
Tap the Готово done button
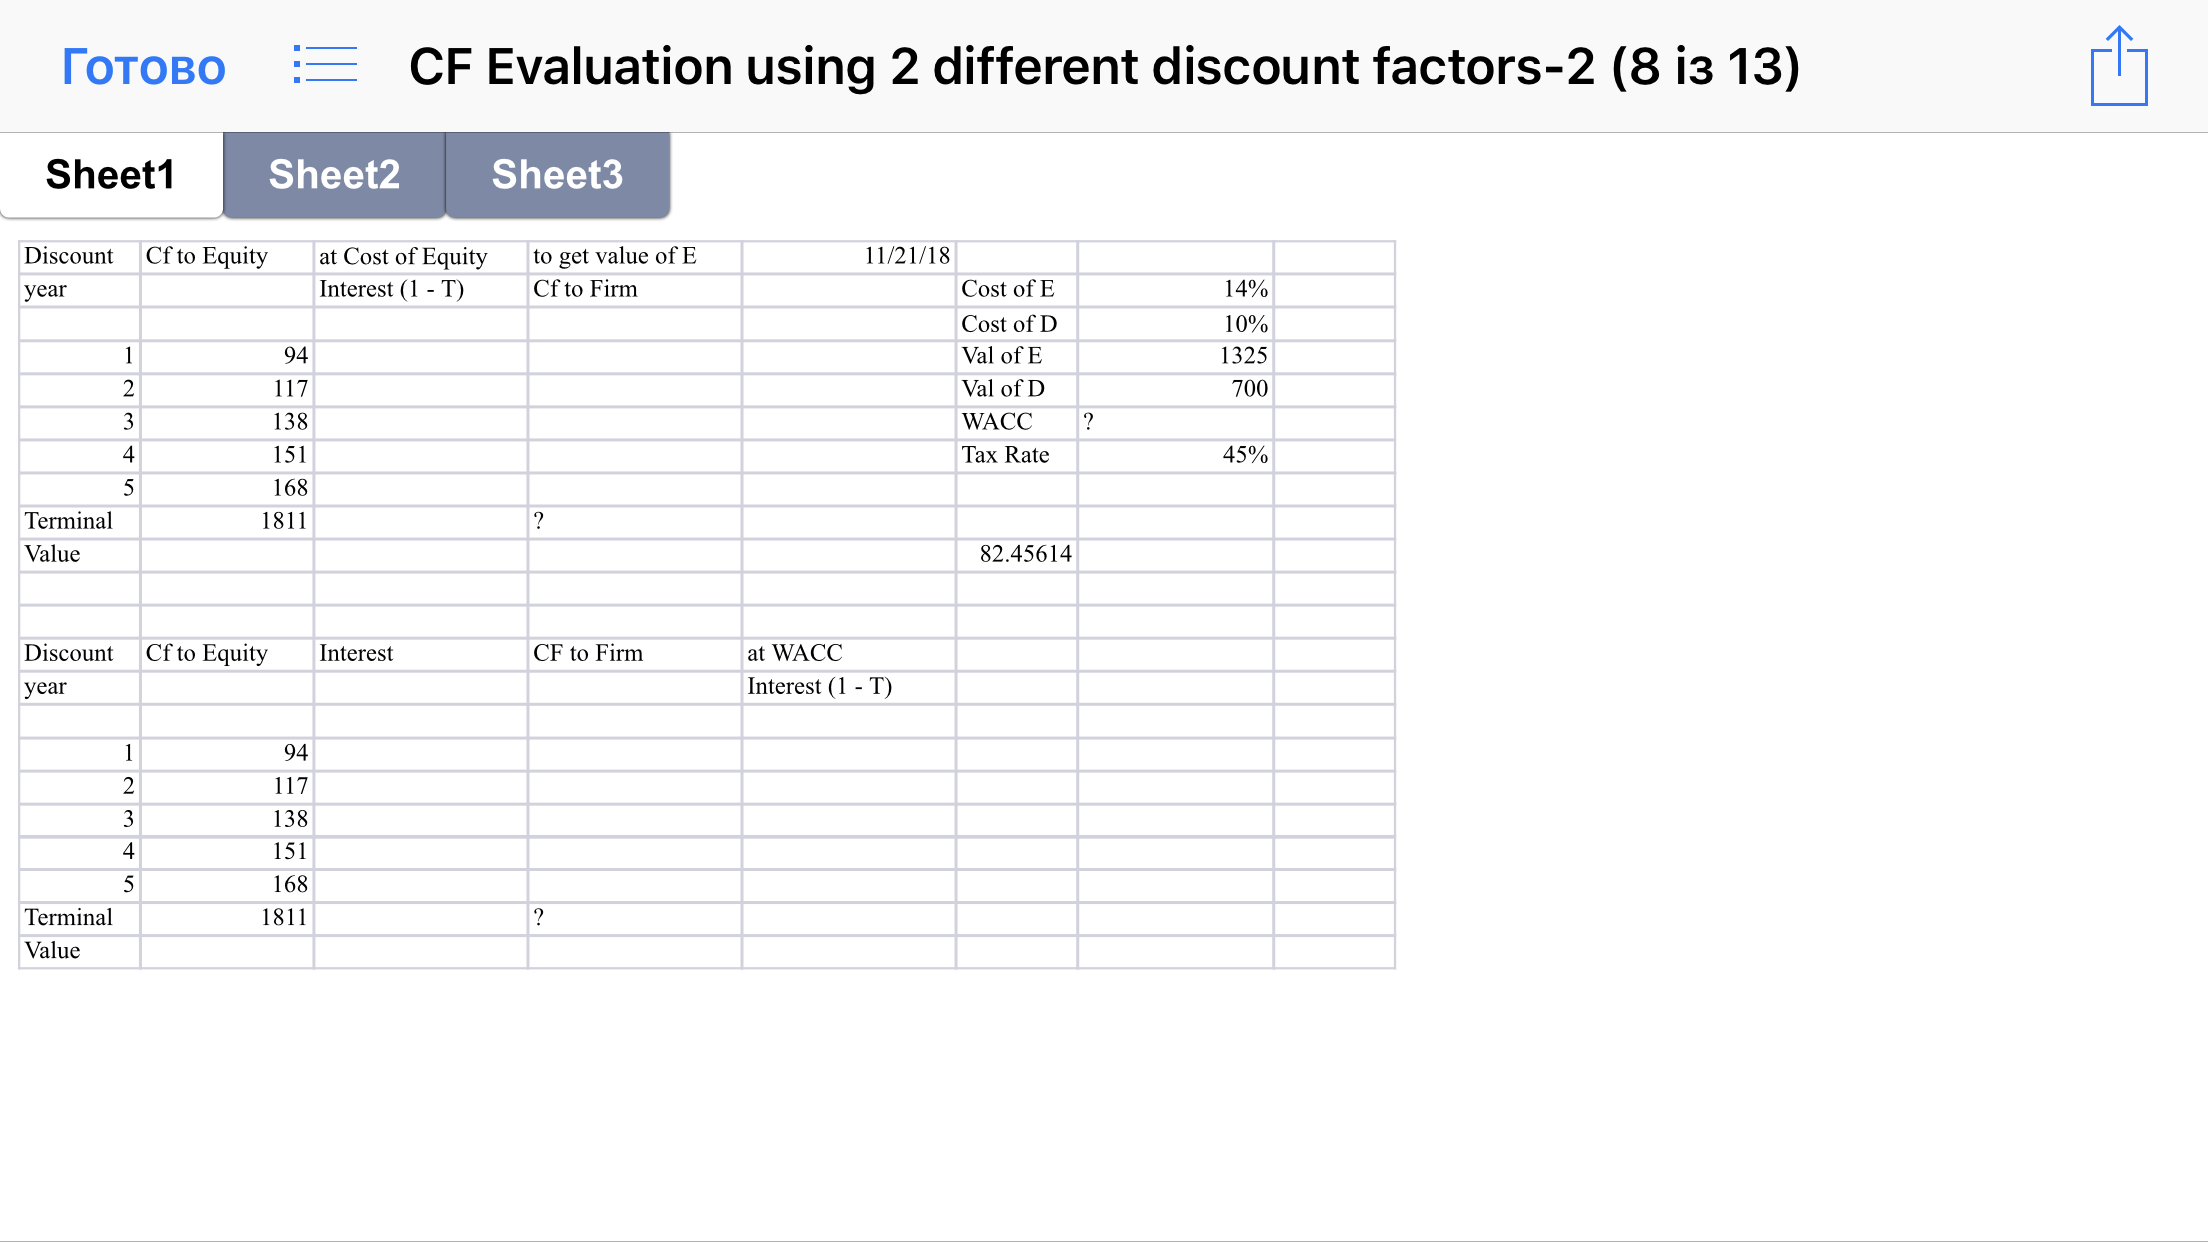point(144,67)
